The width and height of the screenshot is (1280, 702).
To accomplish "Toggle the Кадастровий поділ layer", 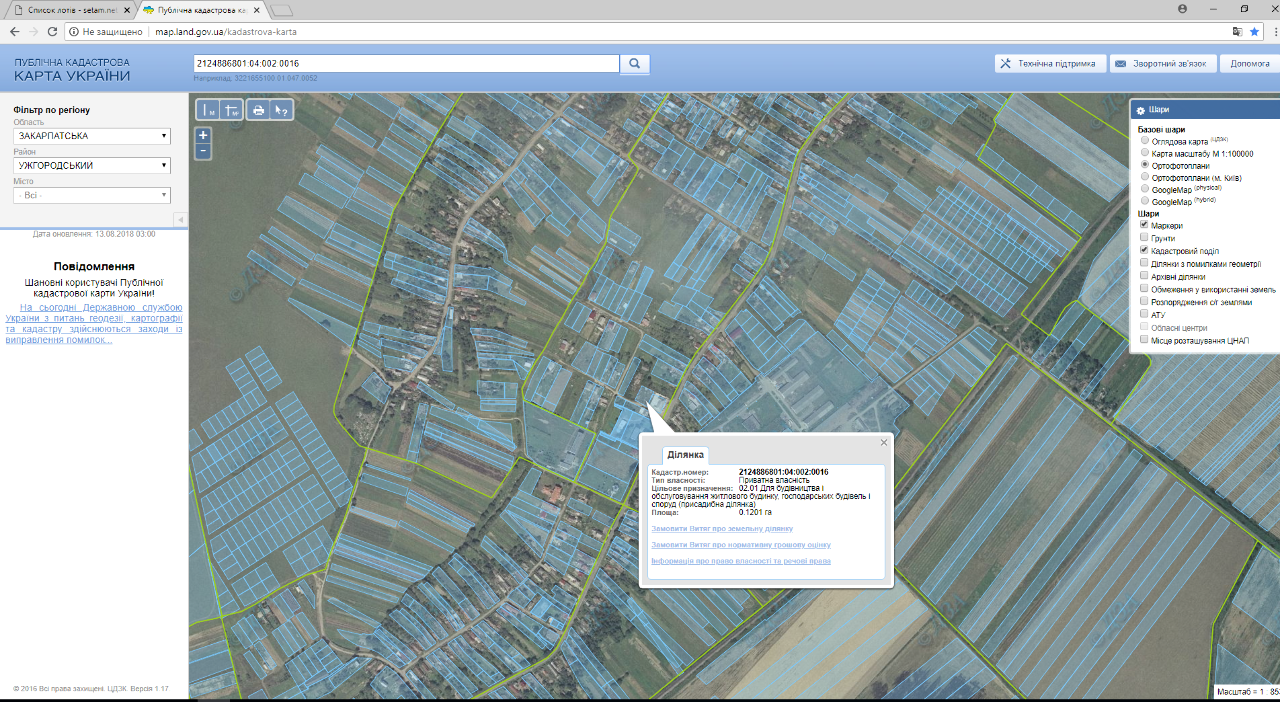I will [1144, 250].
